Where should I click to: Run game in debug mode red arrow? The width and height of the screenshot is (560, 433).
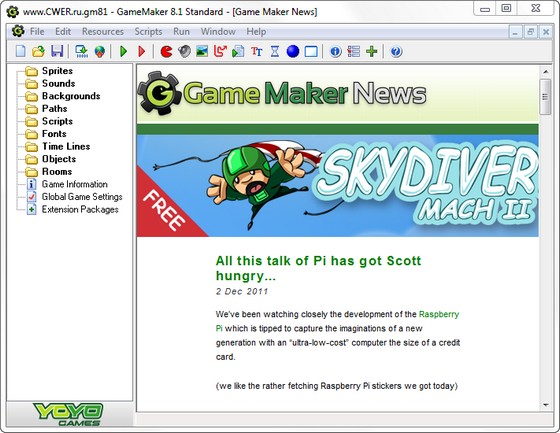coord(142,51)
